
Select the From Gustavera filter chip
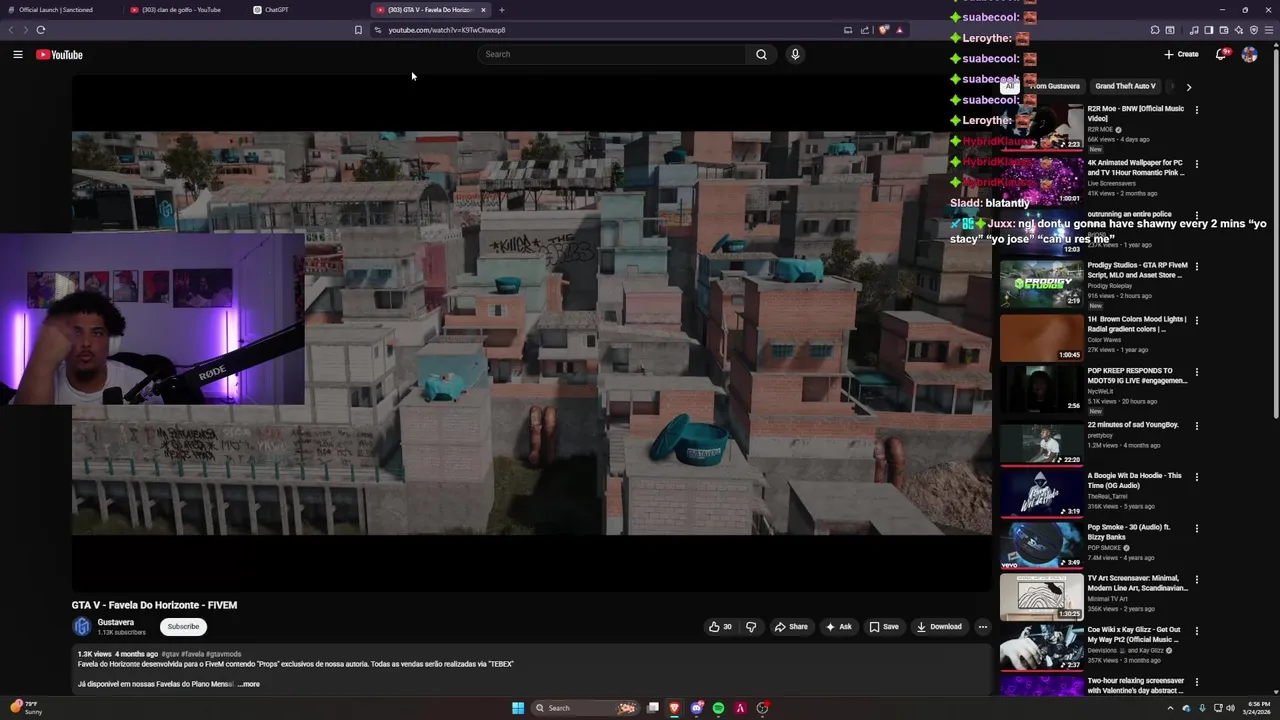click(x=1055, y=87)
